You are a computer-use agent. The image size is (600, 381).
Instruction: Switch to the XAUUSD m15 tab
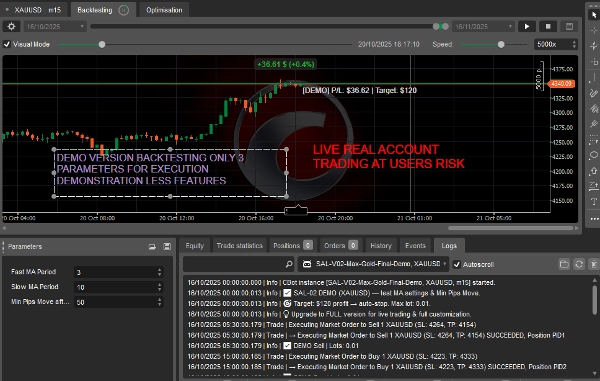[x=34, y=10]
